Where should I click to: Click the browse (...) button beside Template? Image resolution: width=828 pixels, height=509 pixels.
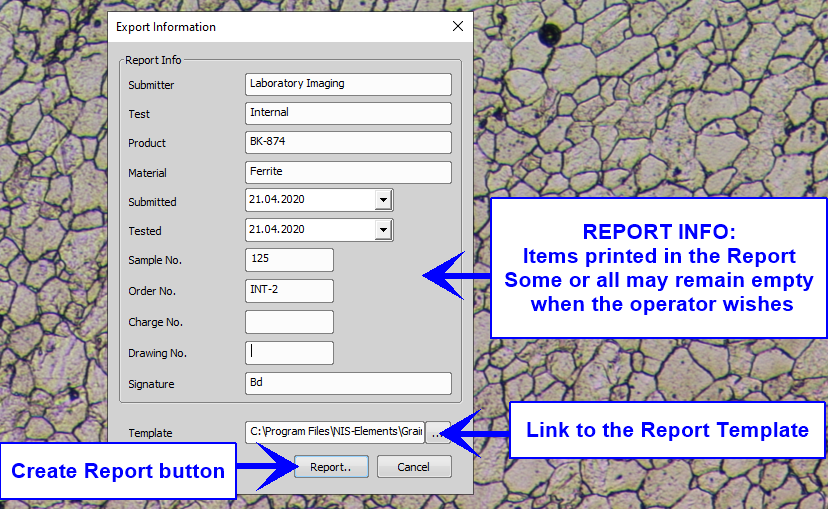pyautogui.click(x=435, y=432)
